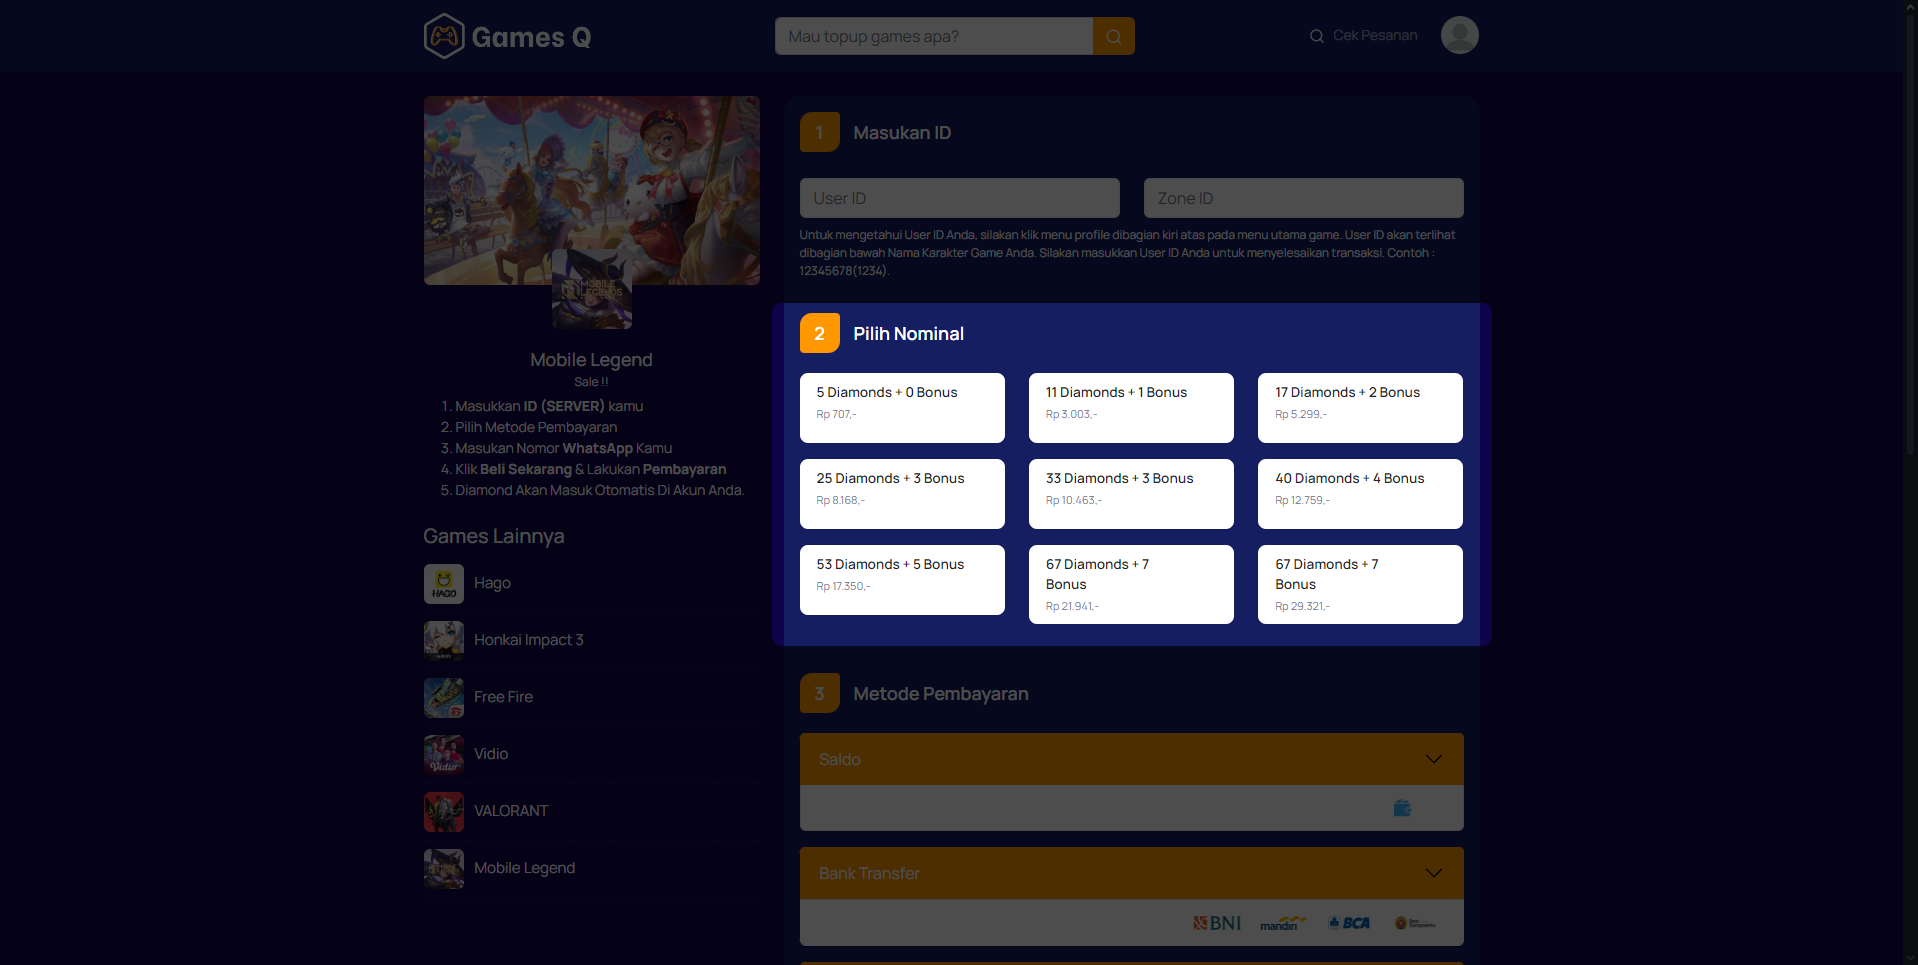1918x965 pixels.
Task: Select 11 Diamonds + 1 Bonus option
Action: (1131, 408)
